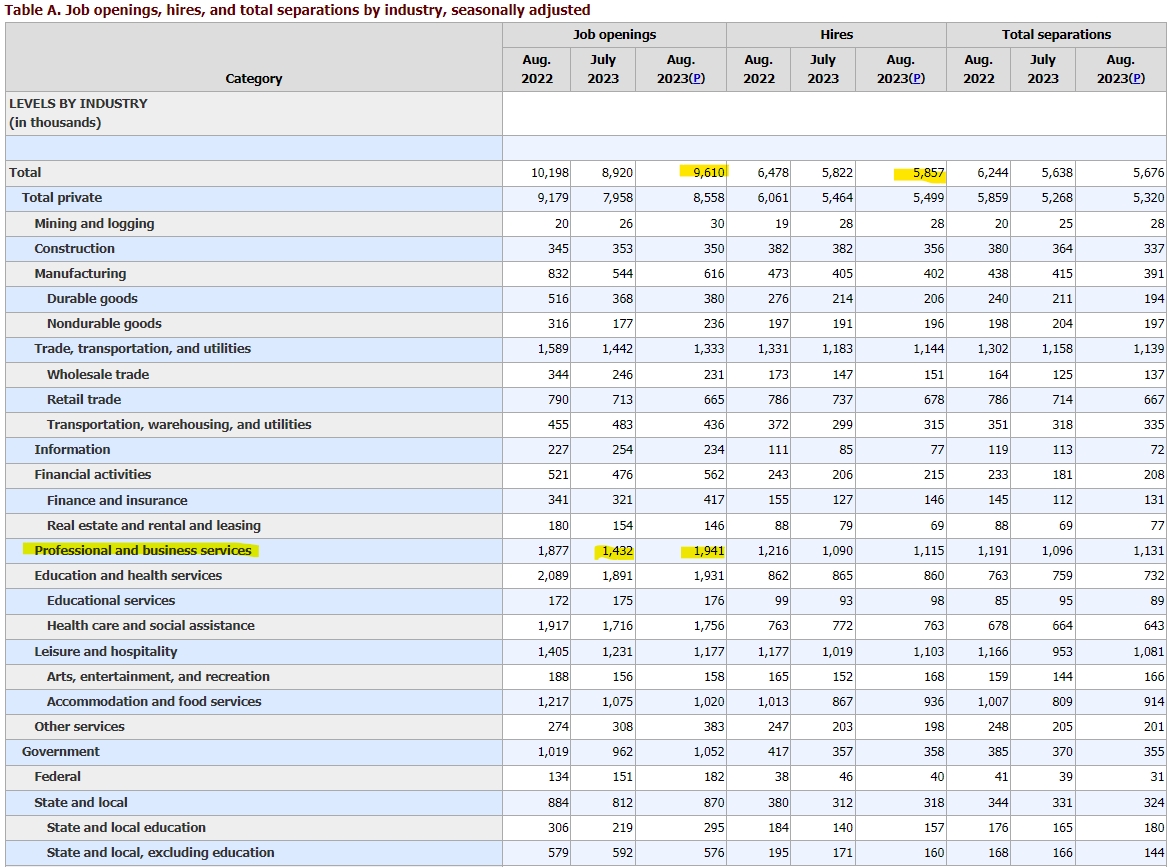The width and height of the screenshot is (1171, 867).
Task: Click the Total separations column group header
Action: pyautogui.click(x=1056, y=34)
